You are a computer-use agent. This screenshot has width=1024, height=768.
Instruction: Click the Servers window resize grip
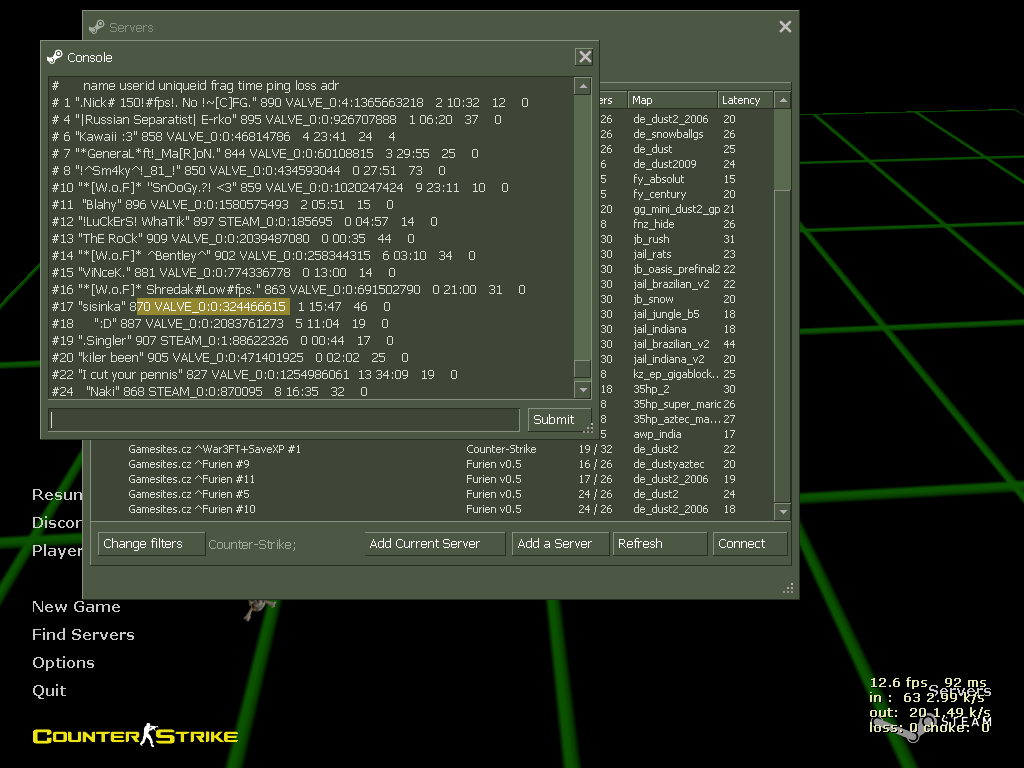point(788,588)
